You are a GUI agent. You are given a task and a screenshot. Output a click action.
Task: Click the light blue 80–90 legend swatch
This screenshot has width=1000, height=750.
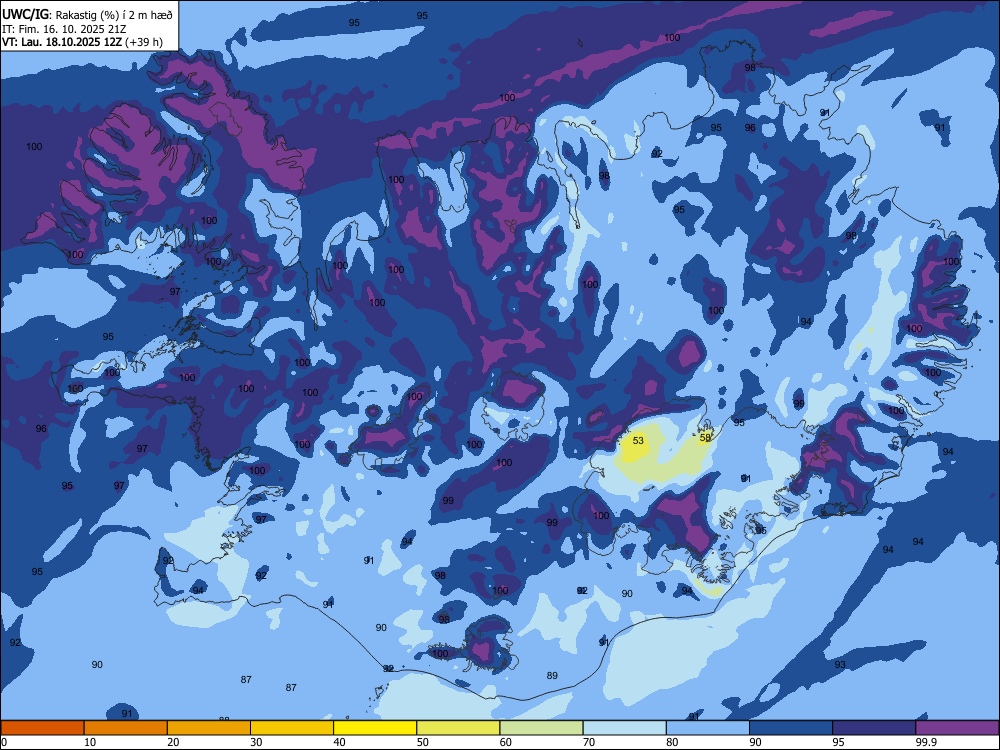click(x=708, y=728)
